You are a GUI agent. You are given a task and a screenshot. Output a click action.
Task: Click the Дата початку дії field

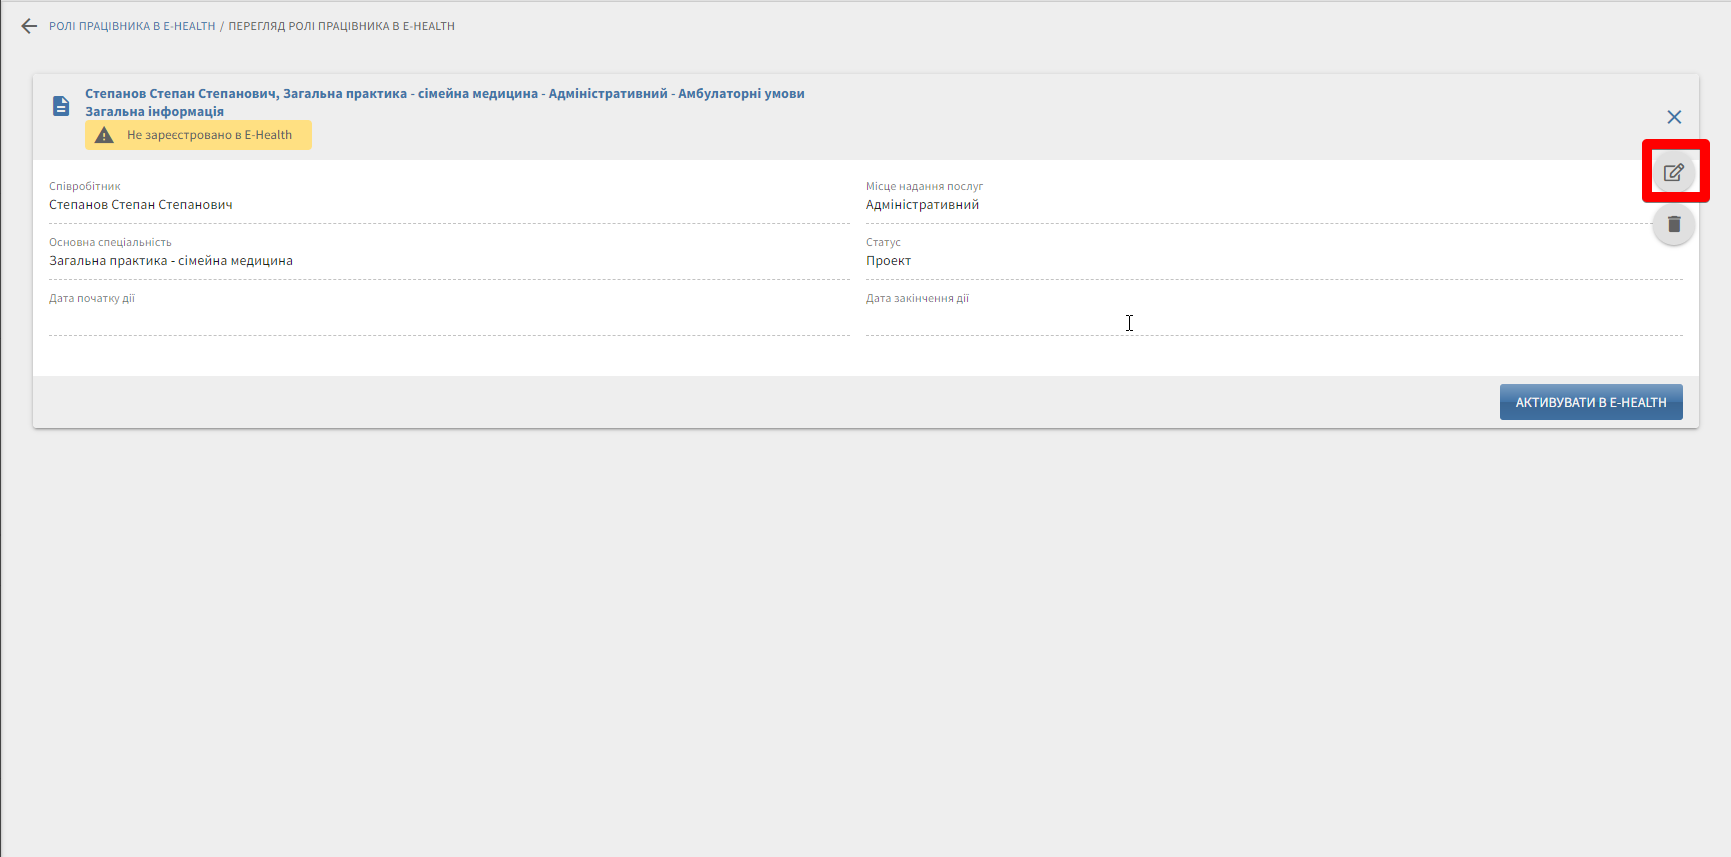pos(448,318)
